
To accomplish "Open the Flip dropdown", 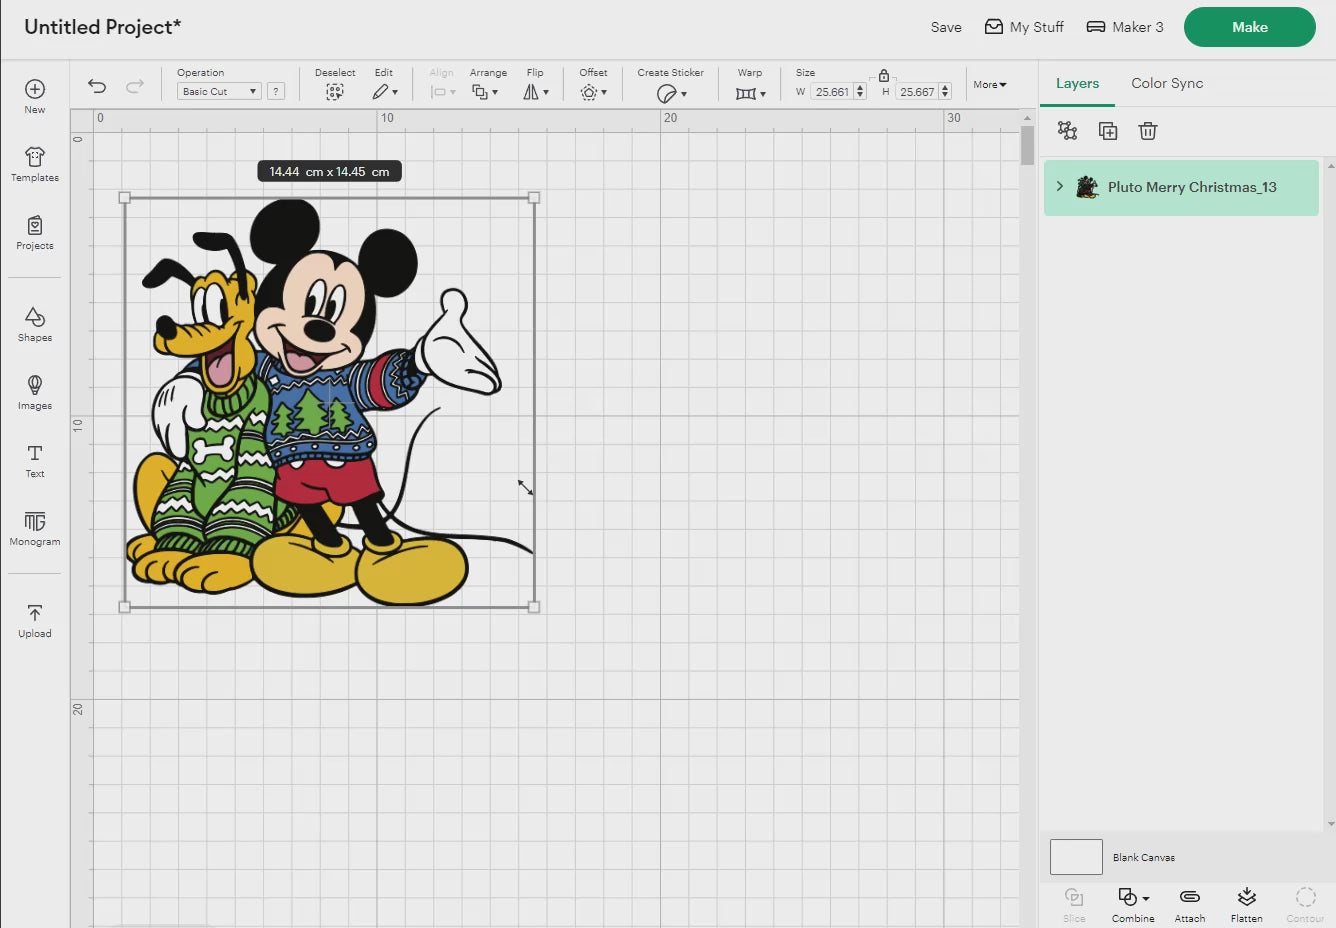I will pyautogui.click(x=536, y=92).
